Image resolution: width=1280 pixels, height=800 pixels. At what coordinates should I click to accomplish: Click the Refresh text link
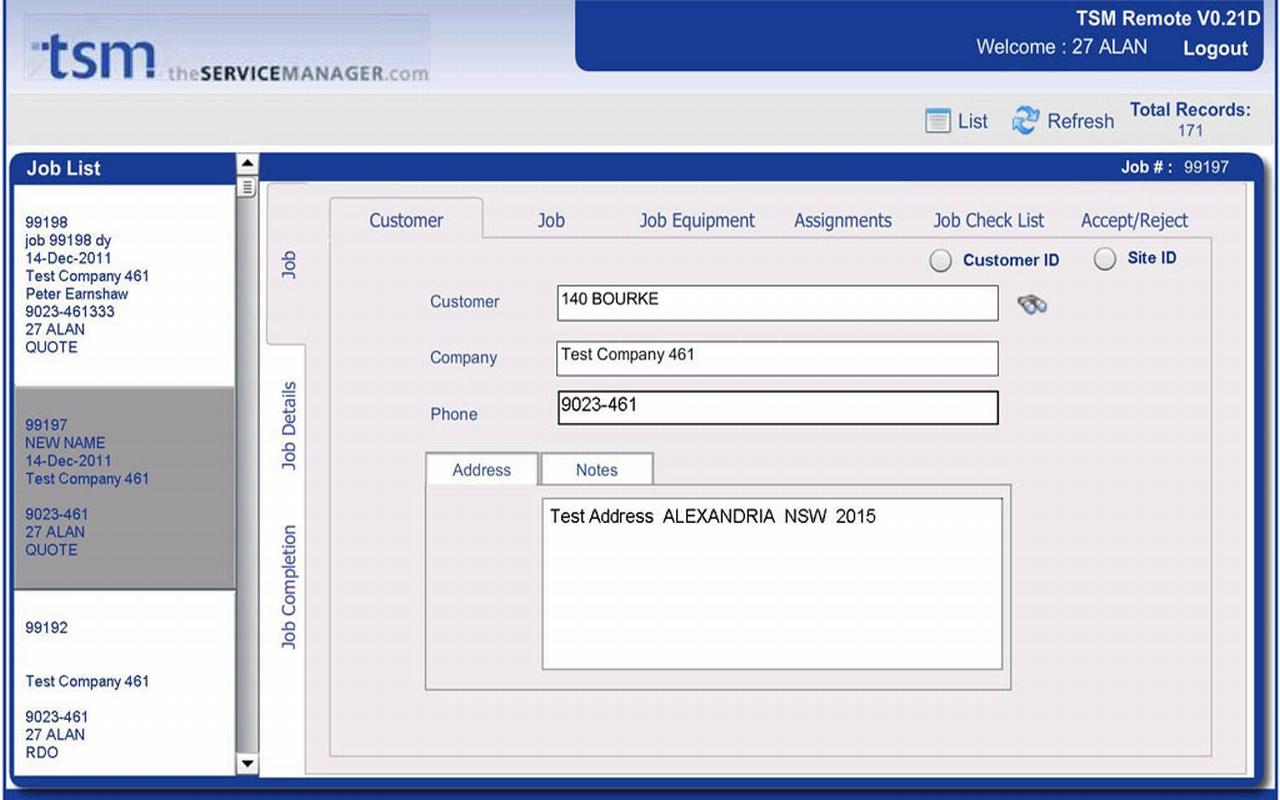[x=1080, y=121]
